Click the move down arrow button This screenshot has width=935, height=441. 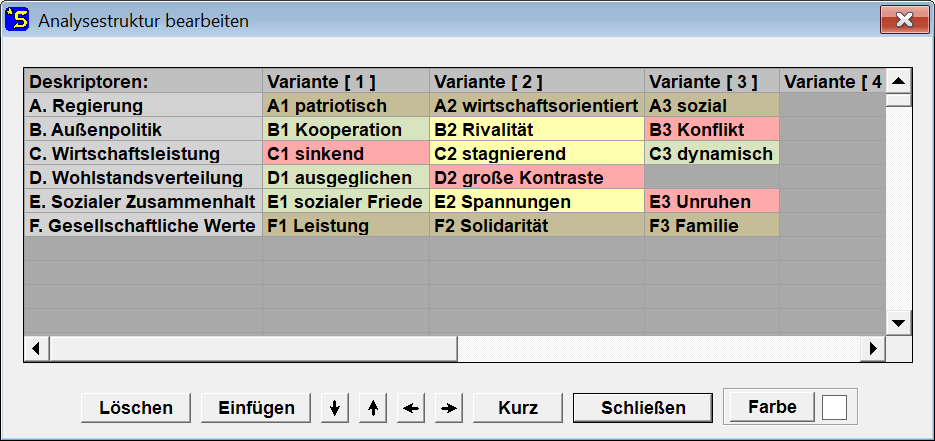335,408
